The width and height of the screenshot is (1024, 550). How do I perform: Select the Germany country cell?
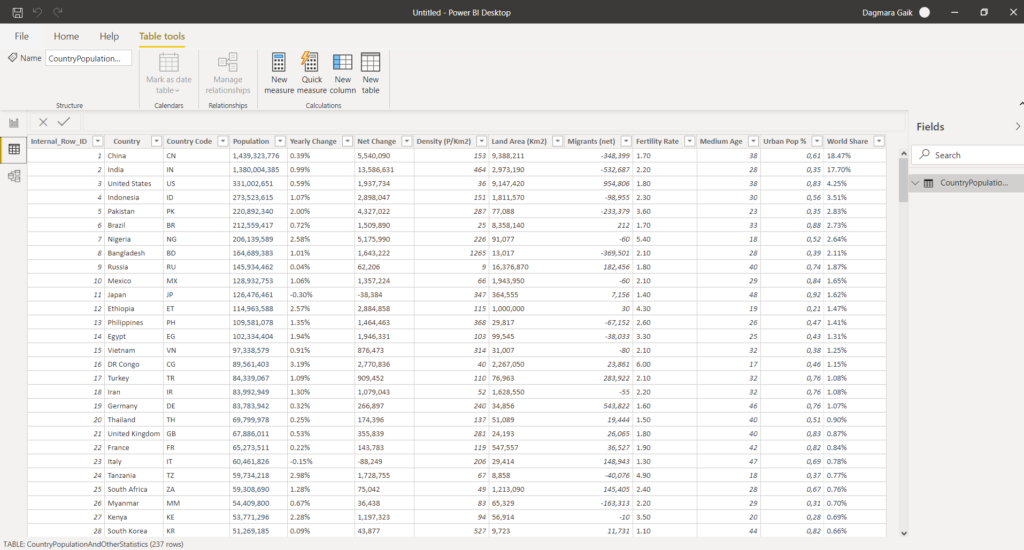134,406
